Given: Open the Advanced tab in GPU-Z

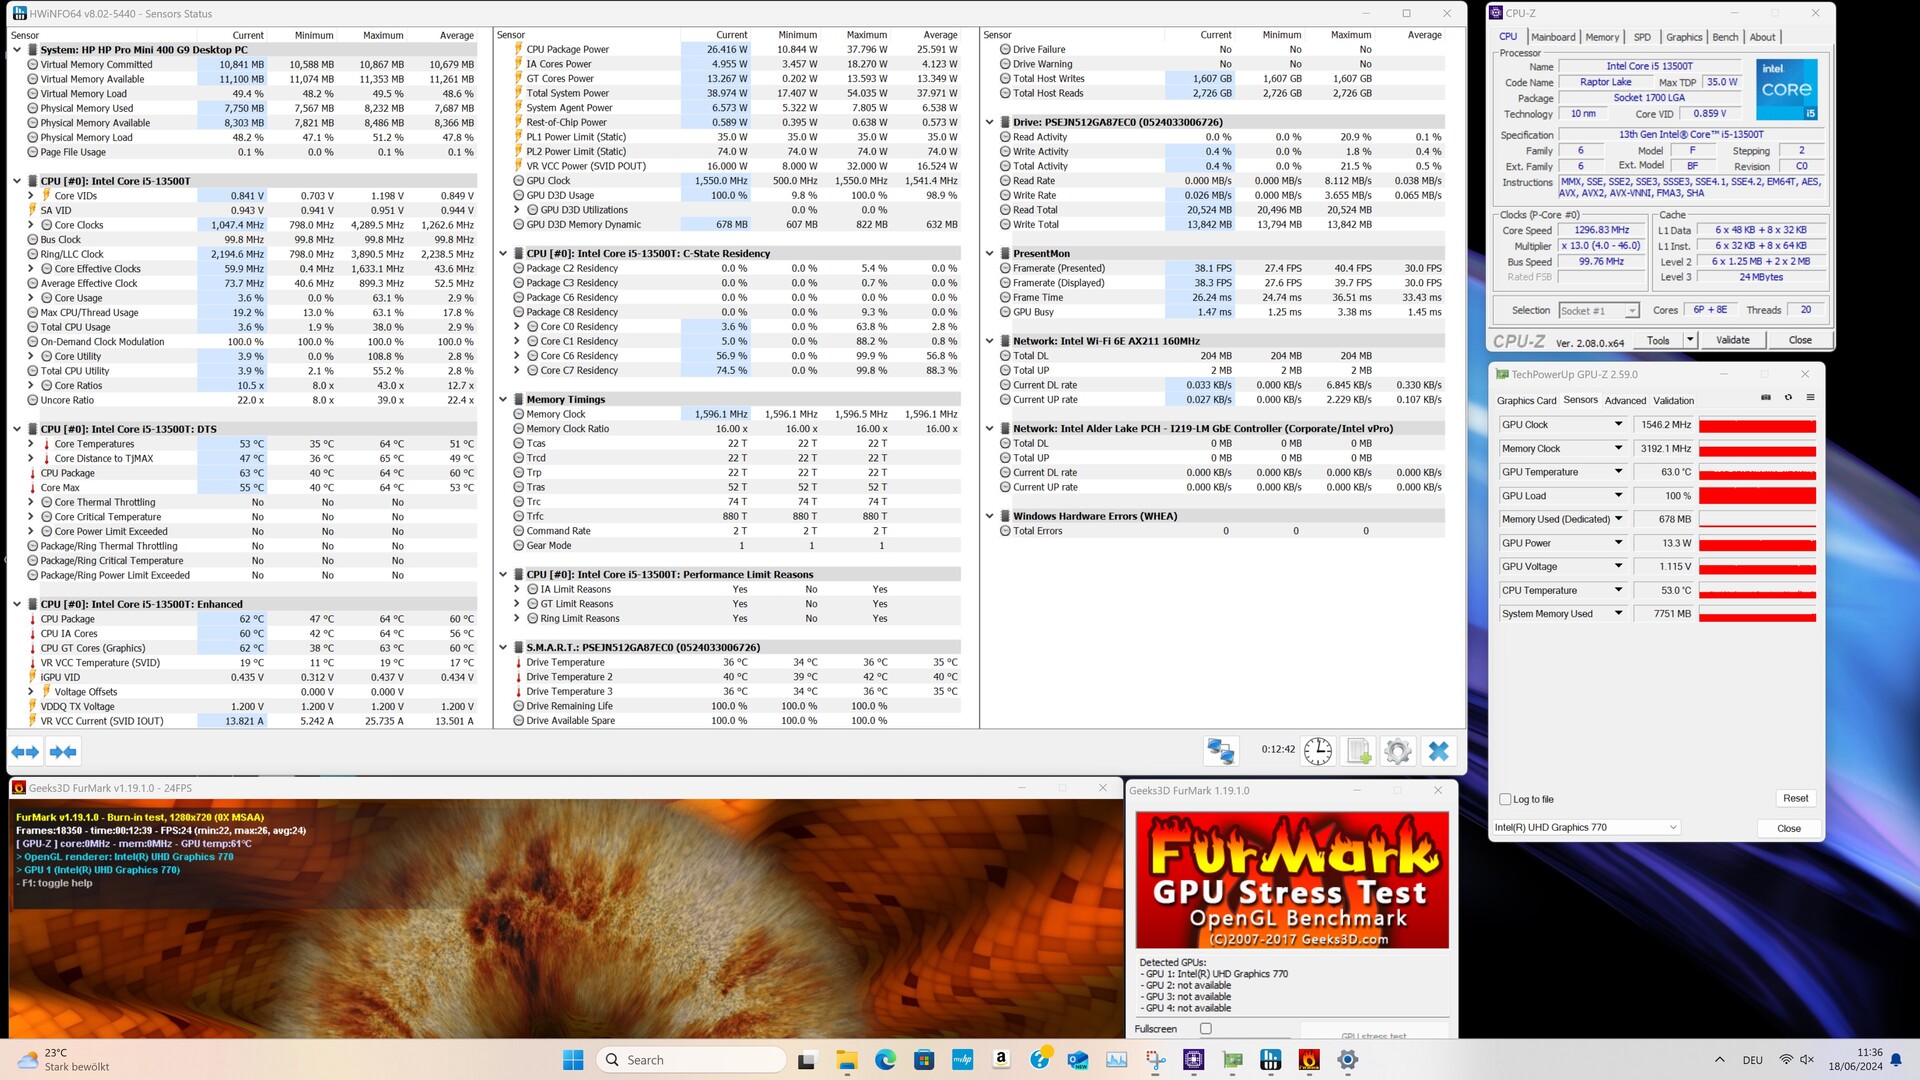Looking at the screenshot, I should (1625, 400).
